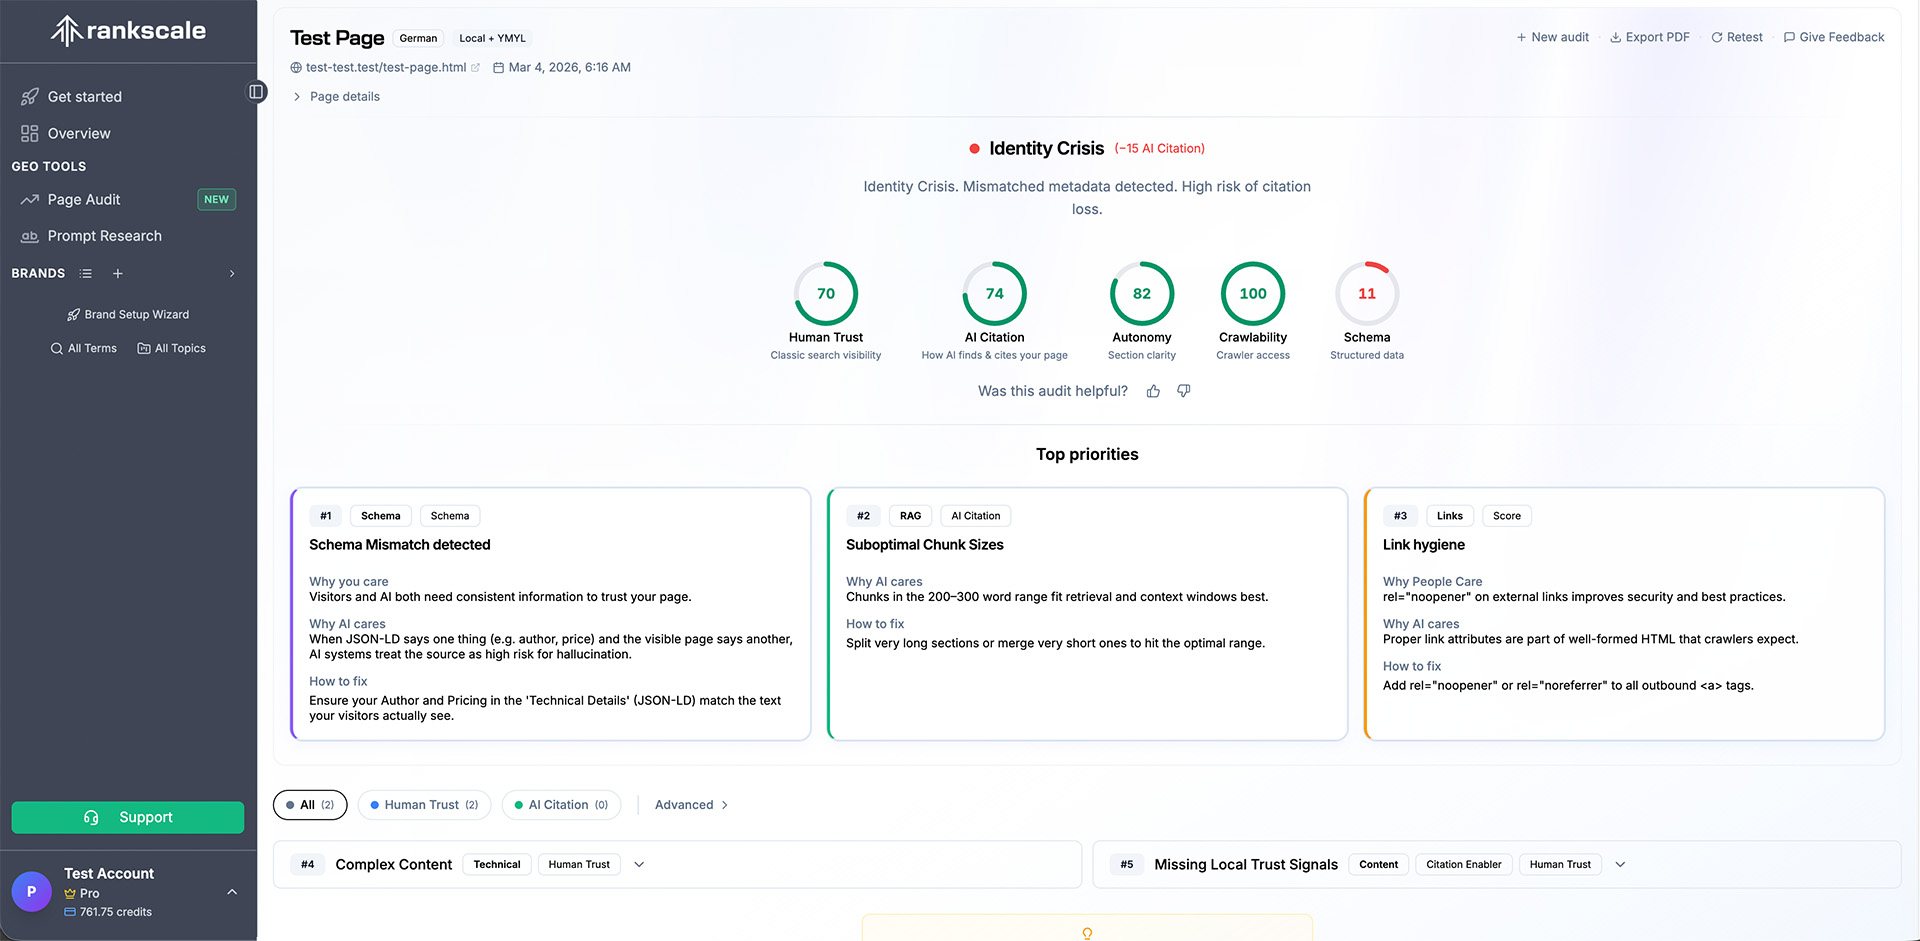Rate the audit helpful with thumbs up

pyautogui.click(x=1153, y=391)
